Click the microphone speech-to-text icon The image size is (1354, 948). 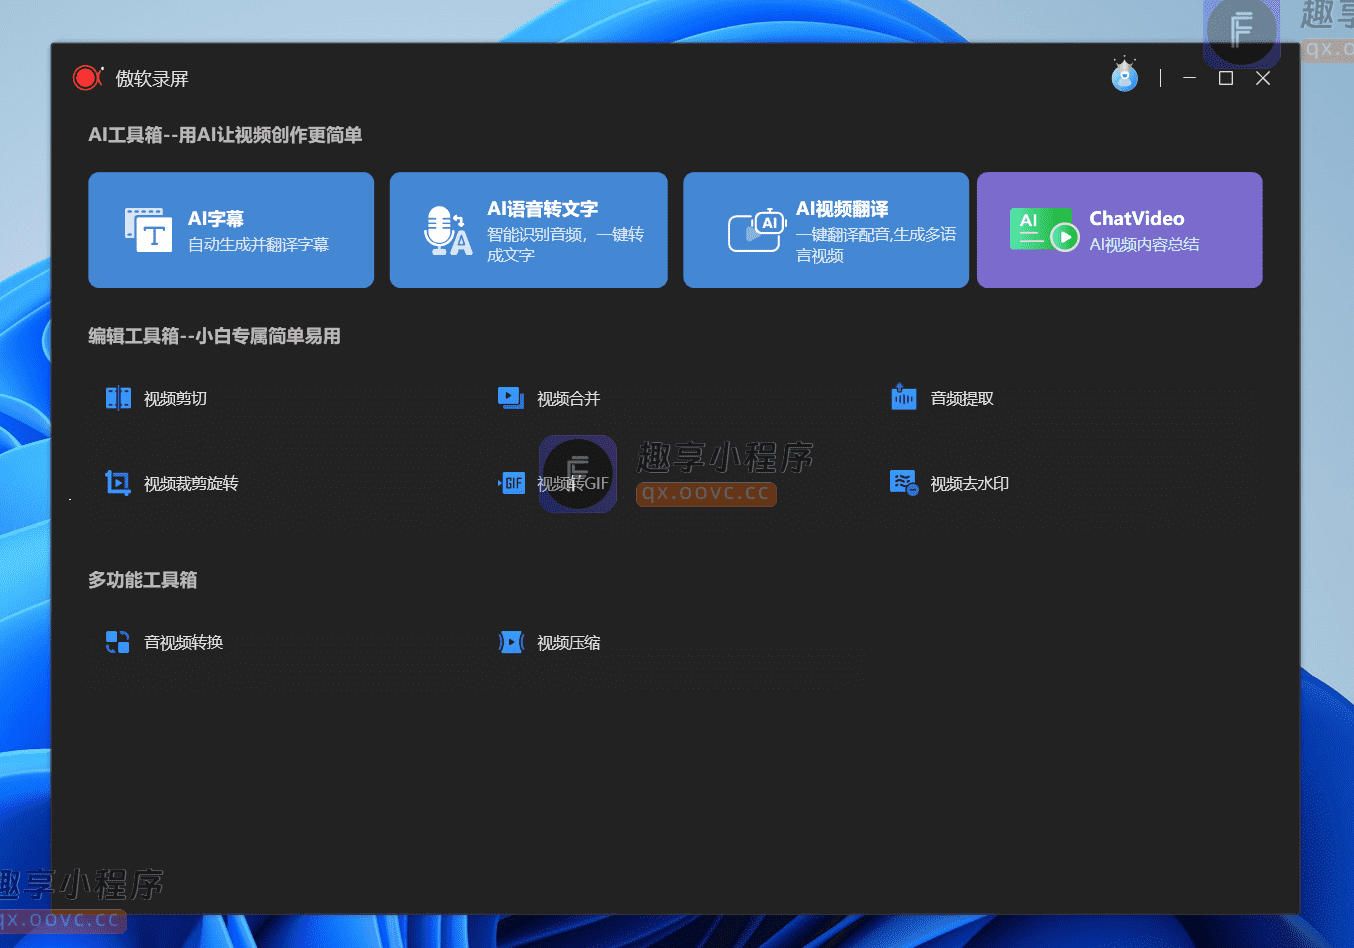pos(447,231)
